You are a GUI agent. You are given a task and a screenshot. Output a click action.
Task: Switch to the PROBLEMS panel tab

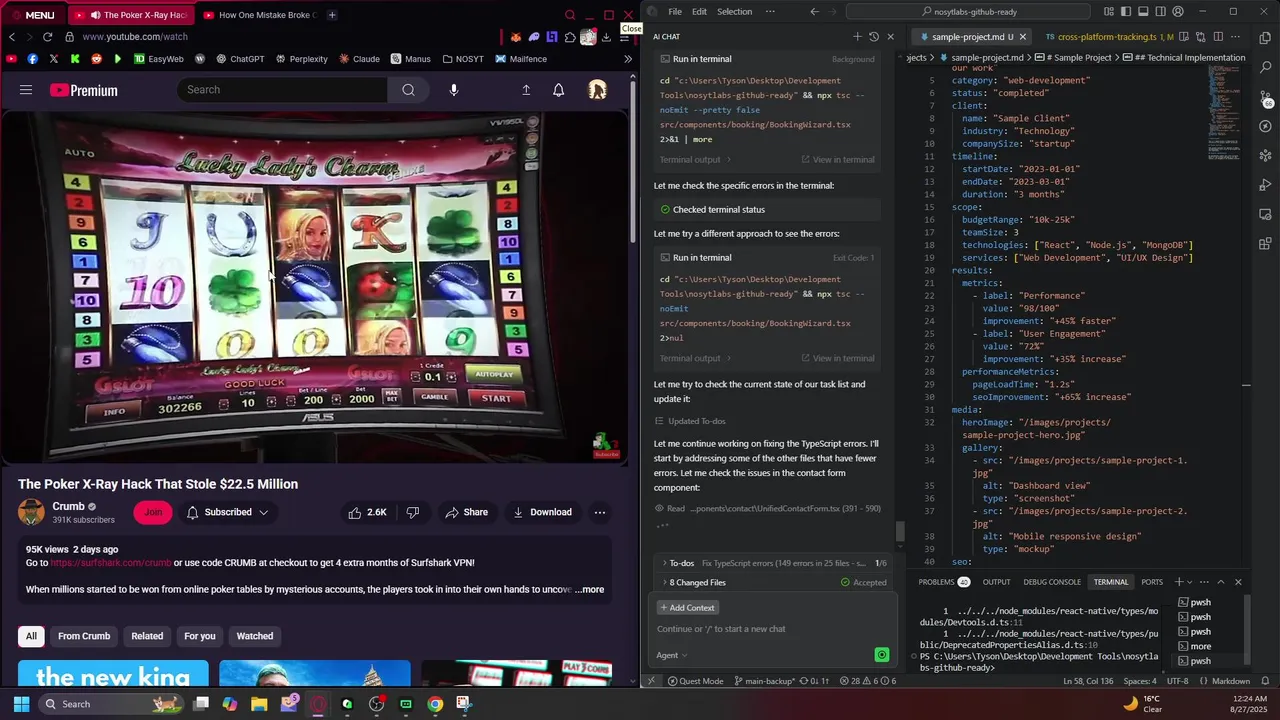pos(944,582)
